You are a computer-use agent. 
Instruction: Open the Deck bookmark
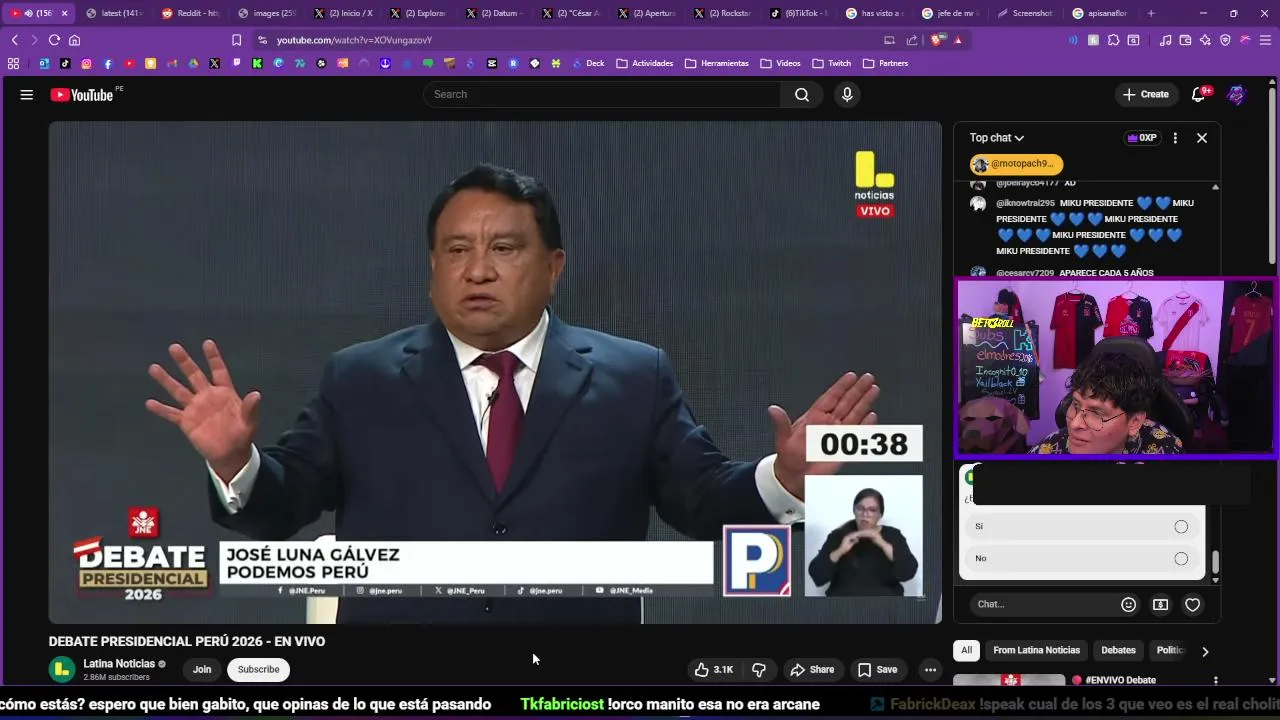pyautogui.click(x=588, y=63)
